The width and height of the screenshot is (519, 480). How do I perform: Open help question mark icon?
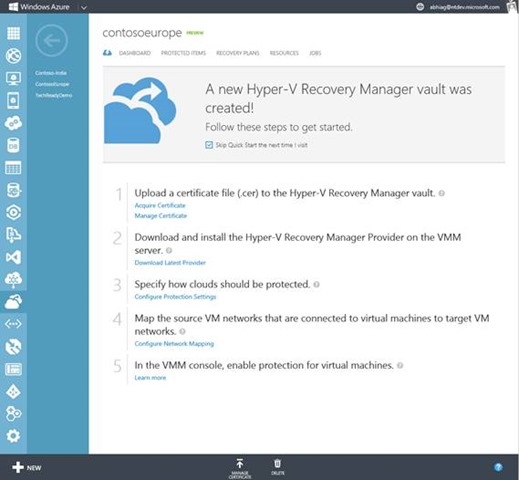click(498, 467)
